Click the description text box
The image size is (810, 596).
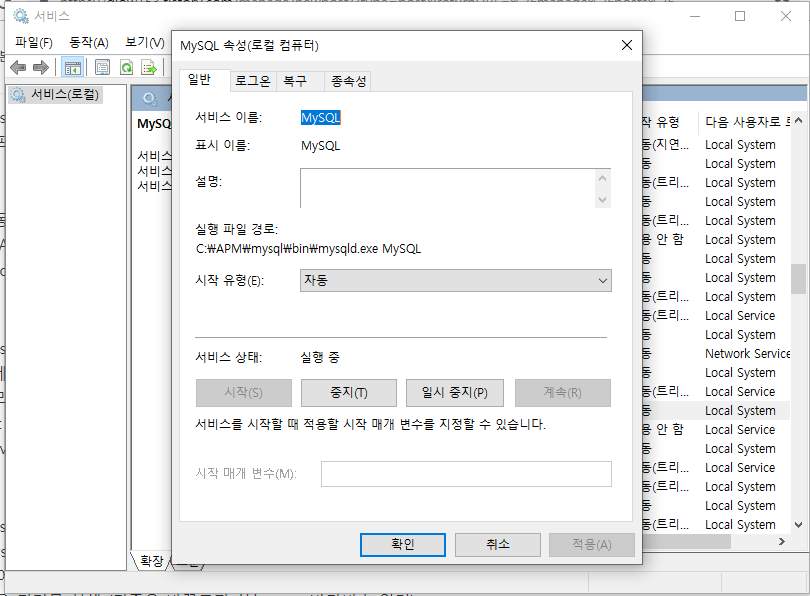coord(447,188)
